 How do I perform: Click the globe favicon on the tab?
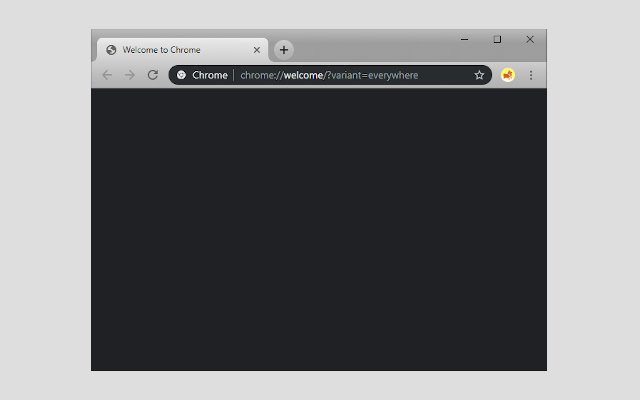pyautogui.click(x=111, y=50)
